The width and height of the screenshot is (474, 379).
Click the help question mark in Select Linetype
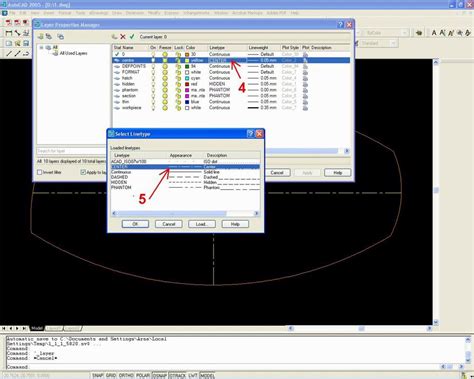coord(250,134)
